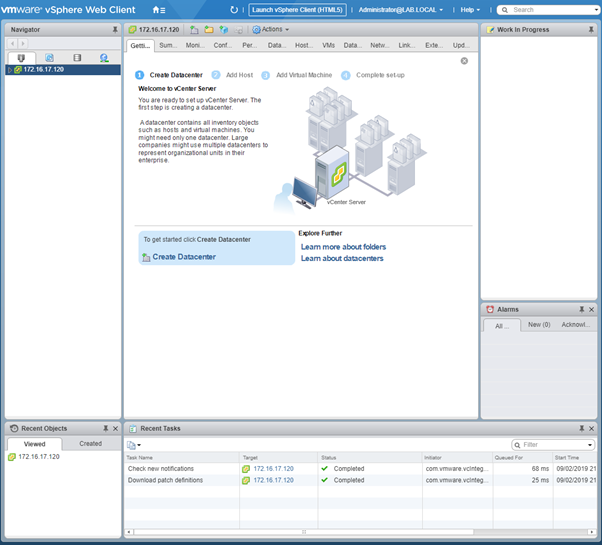Switch to the Created tab in Recent Objects
Viewport: 602px width, 545px height.
pyautogui.click(x=91, y=444)
